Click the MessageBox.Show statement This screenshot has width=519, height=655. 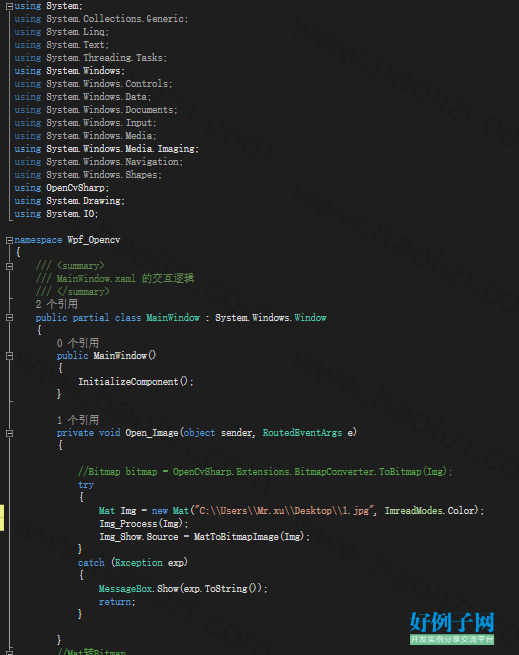183,589
